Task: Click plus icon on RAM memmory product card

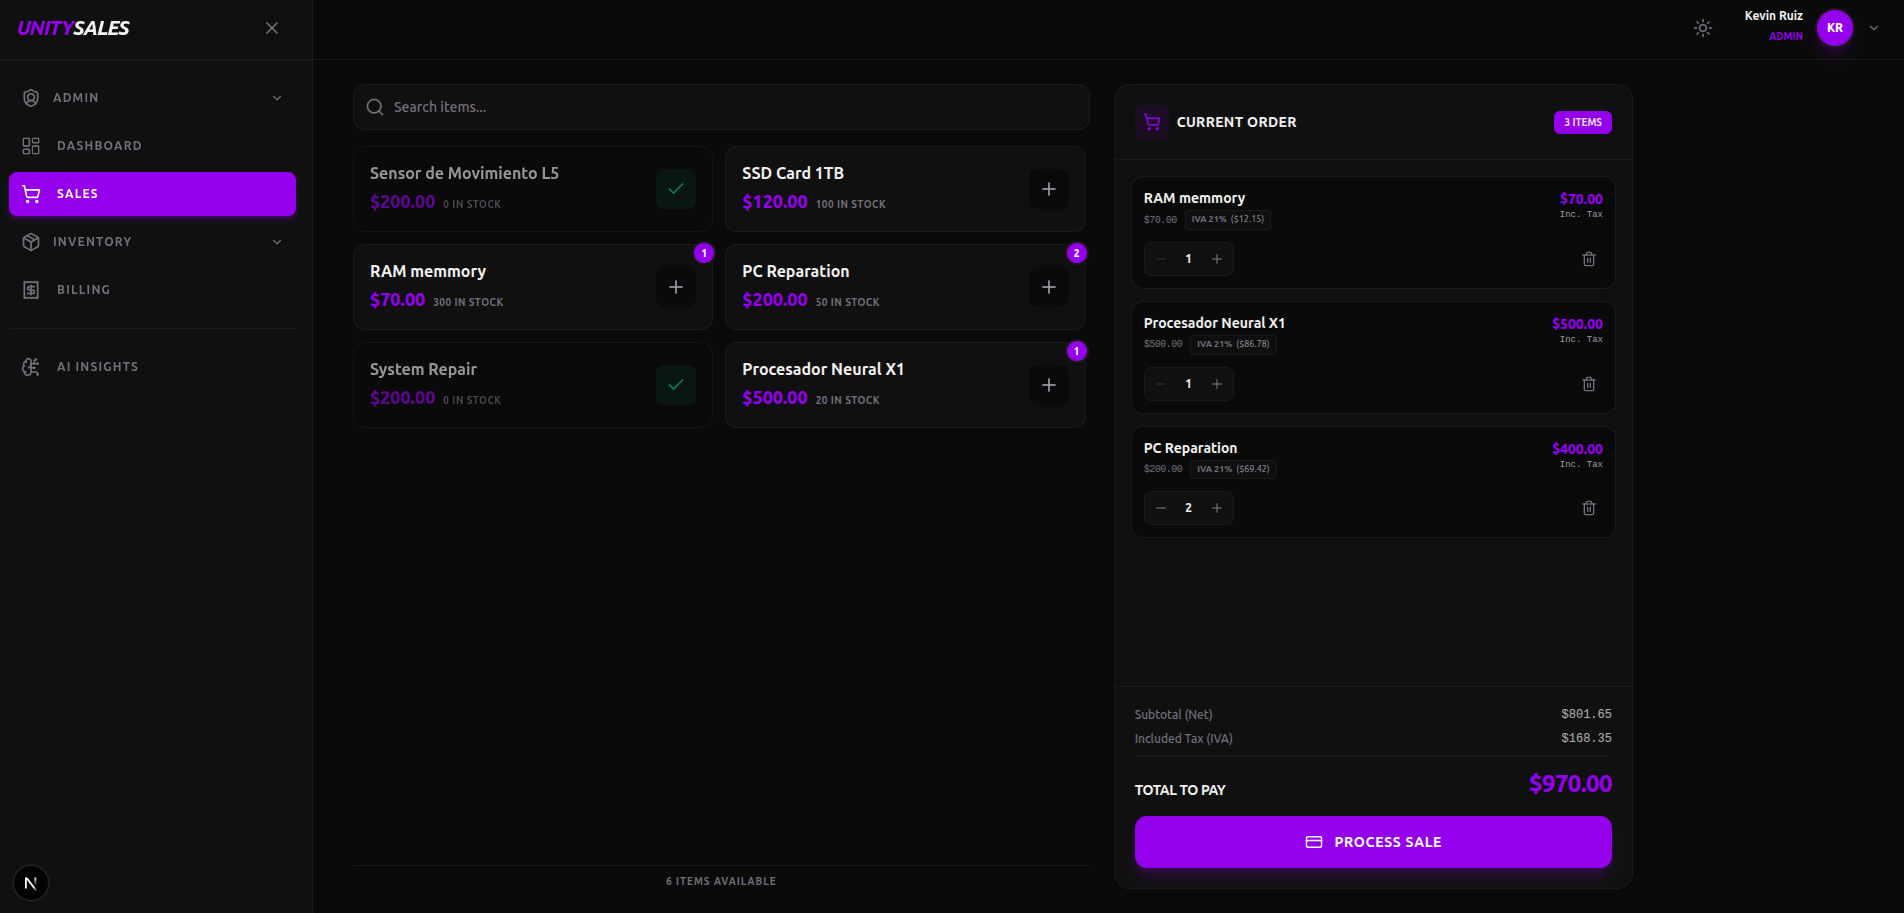Action: point(676,287)
